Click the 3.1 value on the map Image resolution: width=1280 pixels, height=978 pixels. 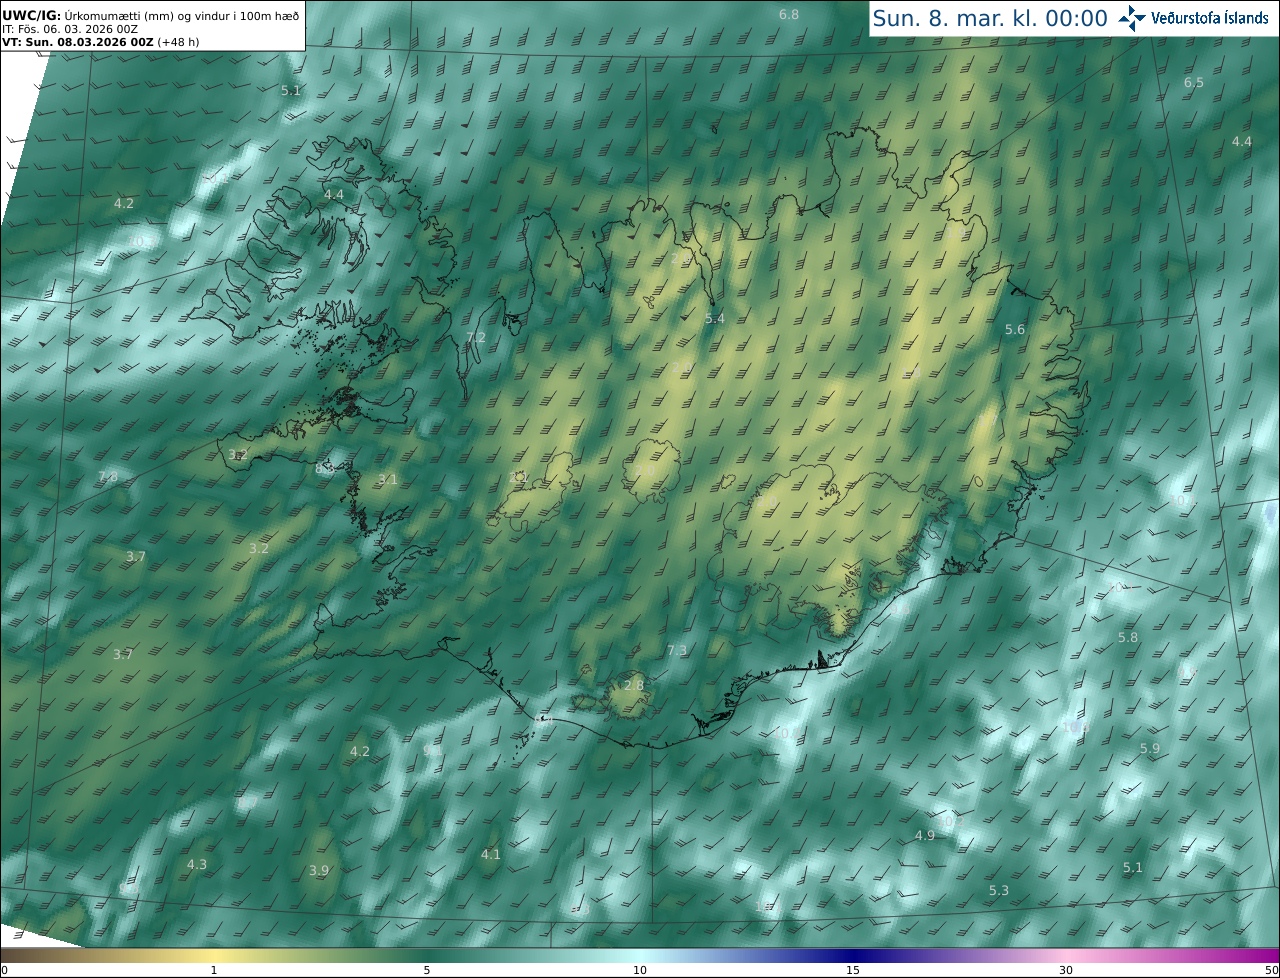tap(388, 480)
